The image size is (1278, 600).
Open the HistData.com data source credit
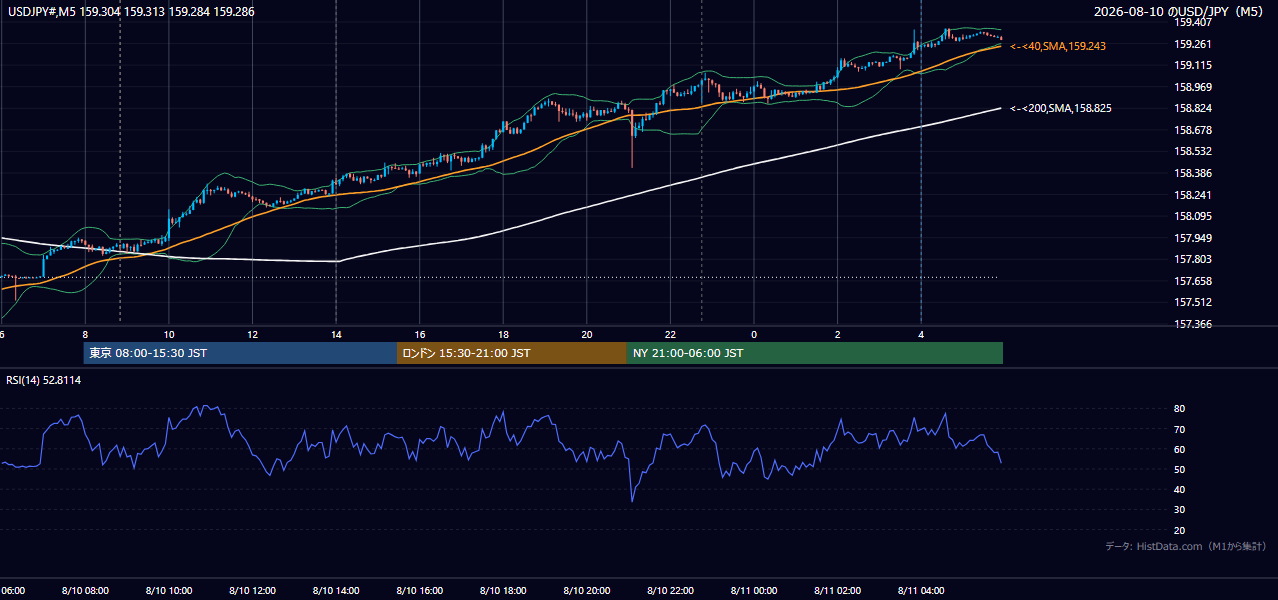(x=1186, y=546)
